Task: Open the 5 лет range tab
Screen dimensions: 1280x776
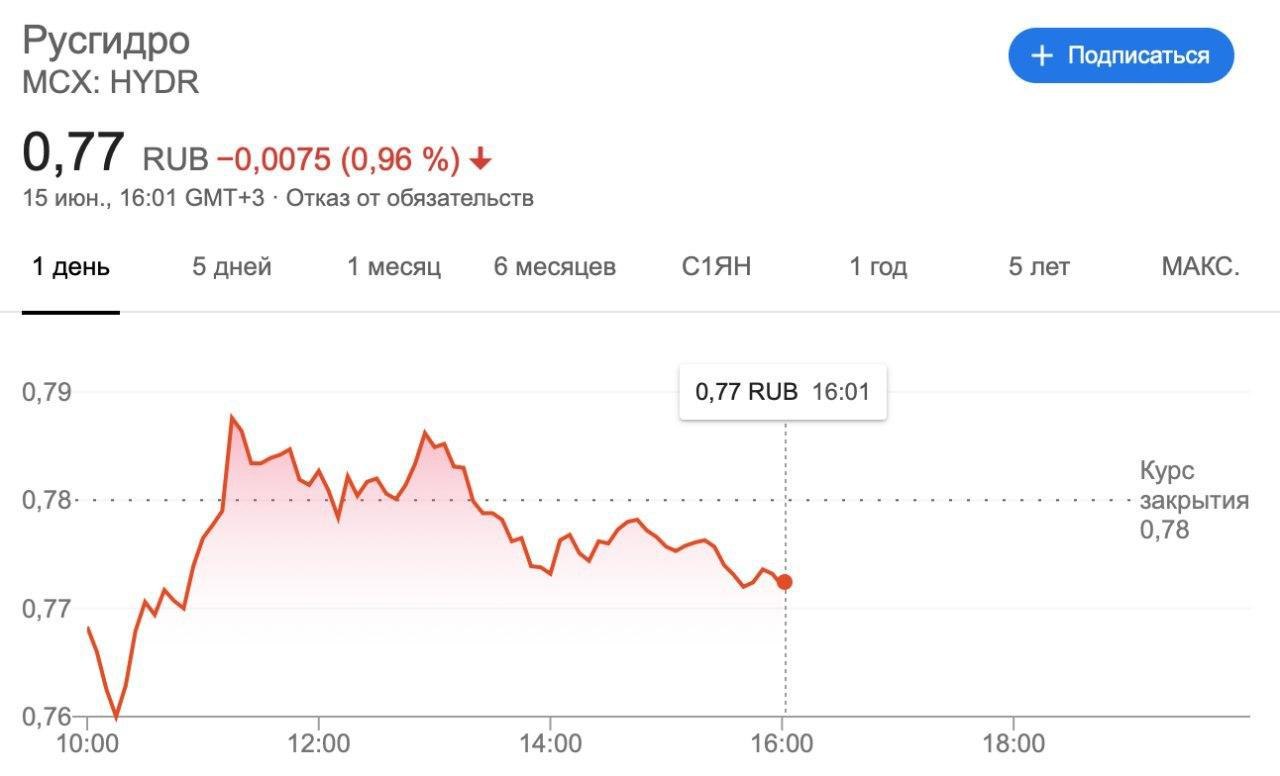Action: tap(1039, 268)
